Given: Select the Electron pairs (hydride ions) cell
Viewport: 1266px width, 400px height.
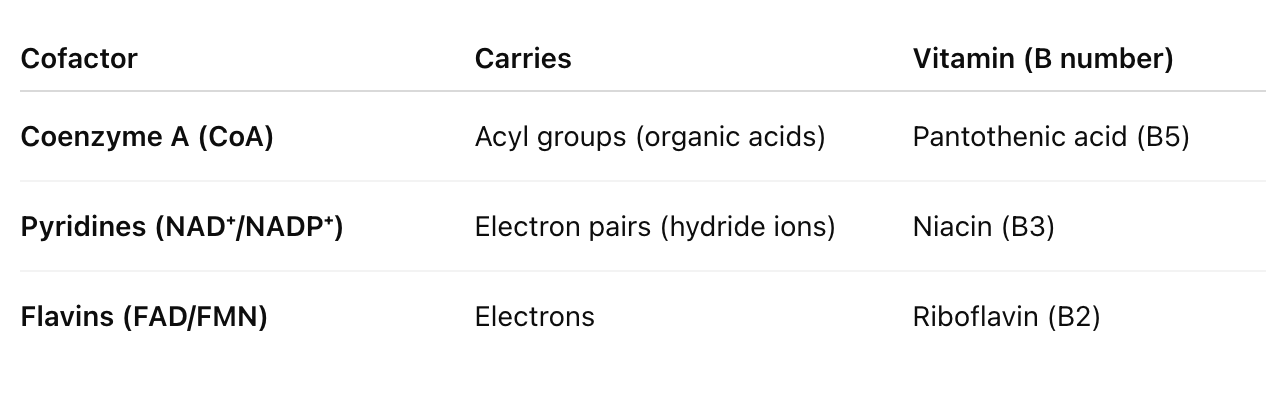Looking at the screenshot, I should [x=655, y=226].
